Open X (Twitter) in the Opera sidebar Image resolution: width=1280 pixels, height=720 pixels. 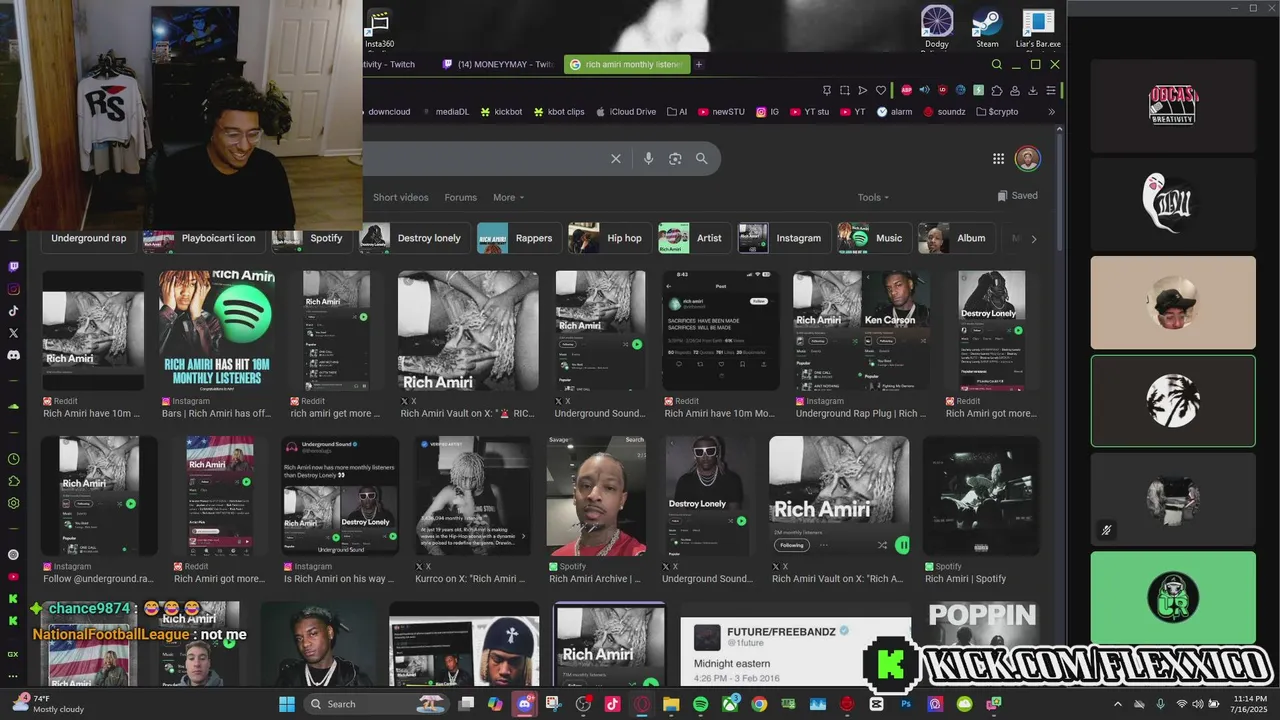click(x=13, y=333)
